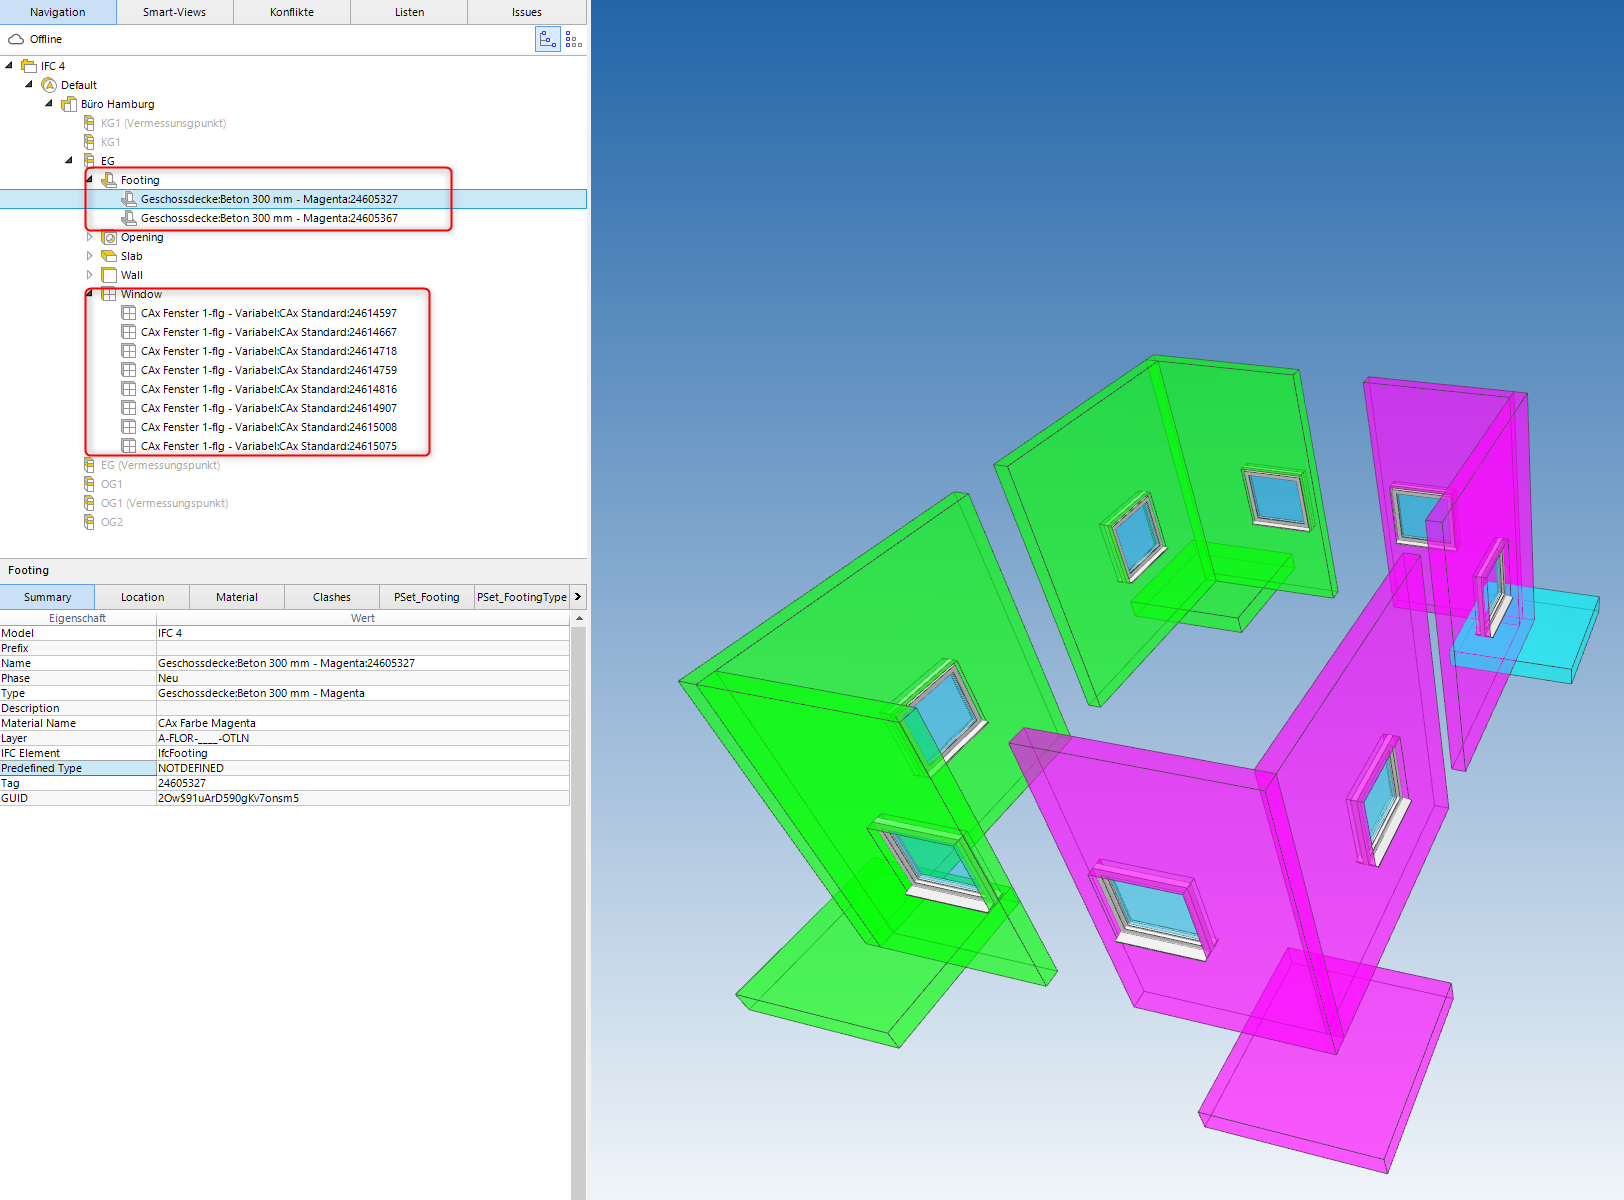Switch to flat list view icon
Image resolution: width=1624 pixels, height=1200 pixels.
tap(574, 40)
